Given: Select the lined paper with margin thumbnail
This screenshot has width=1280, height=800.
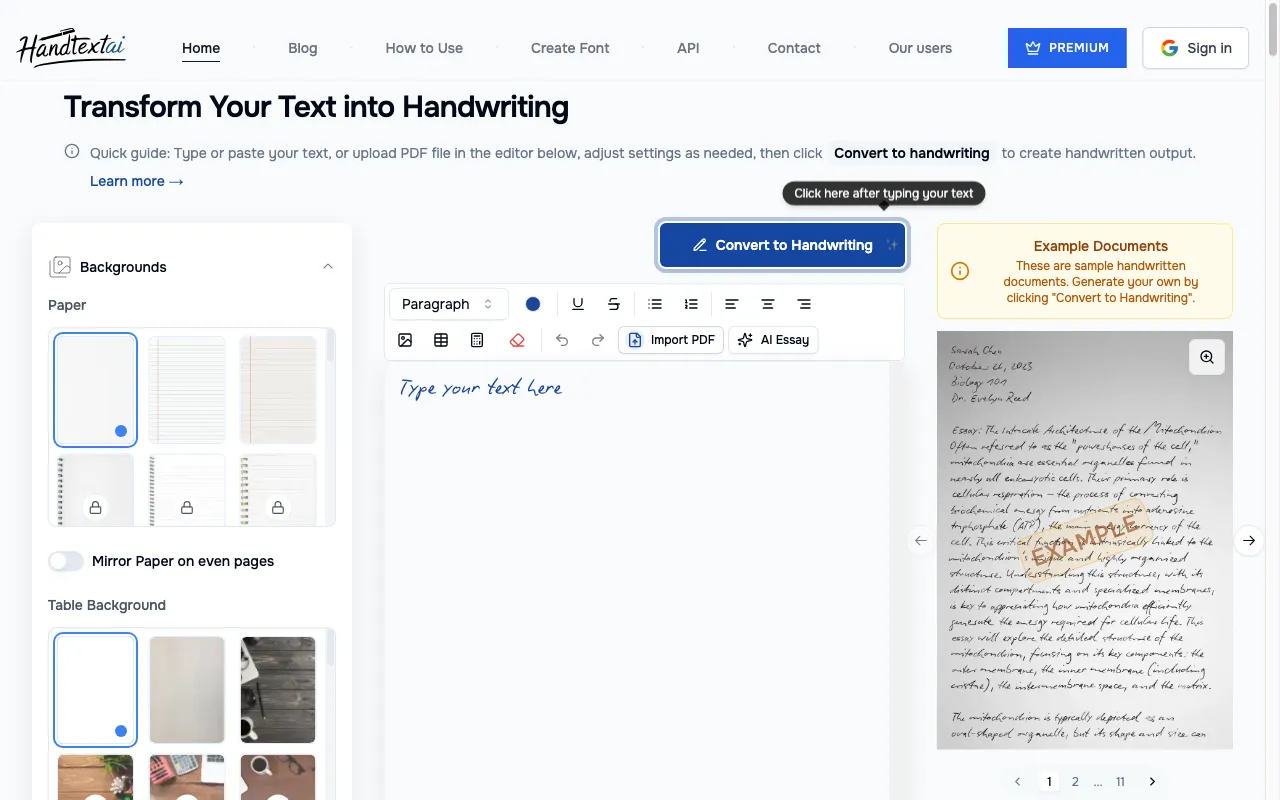Looking at the screenshot, I should tap(278, 390).
